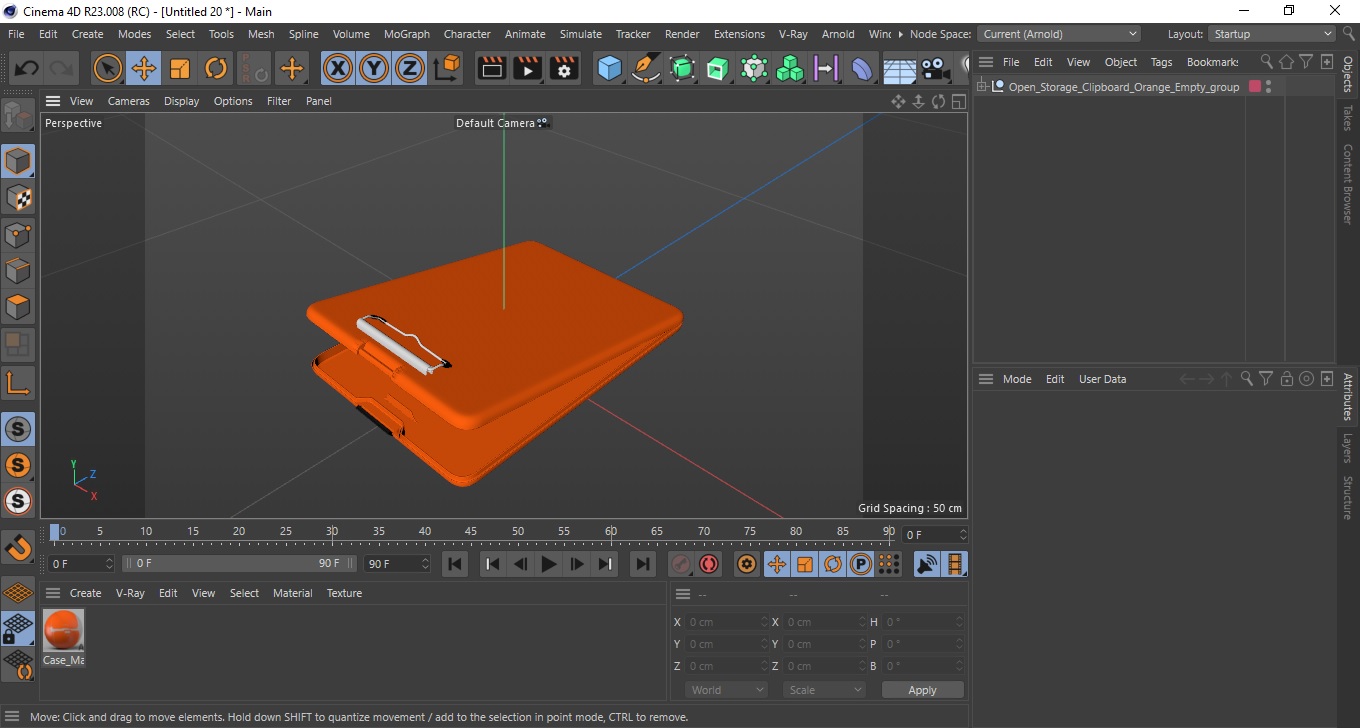
Task: Switch to Polygons mode
Action: (18, 307)
